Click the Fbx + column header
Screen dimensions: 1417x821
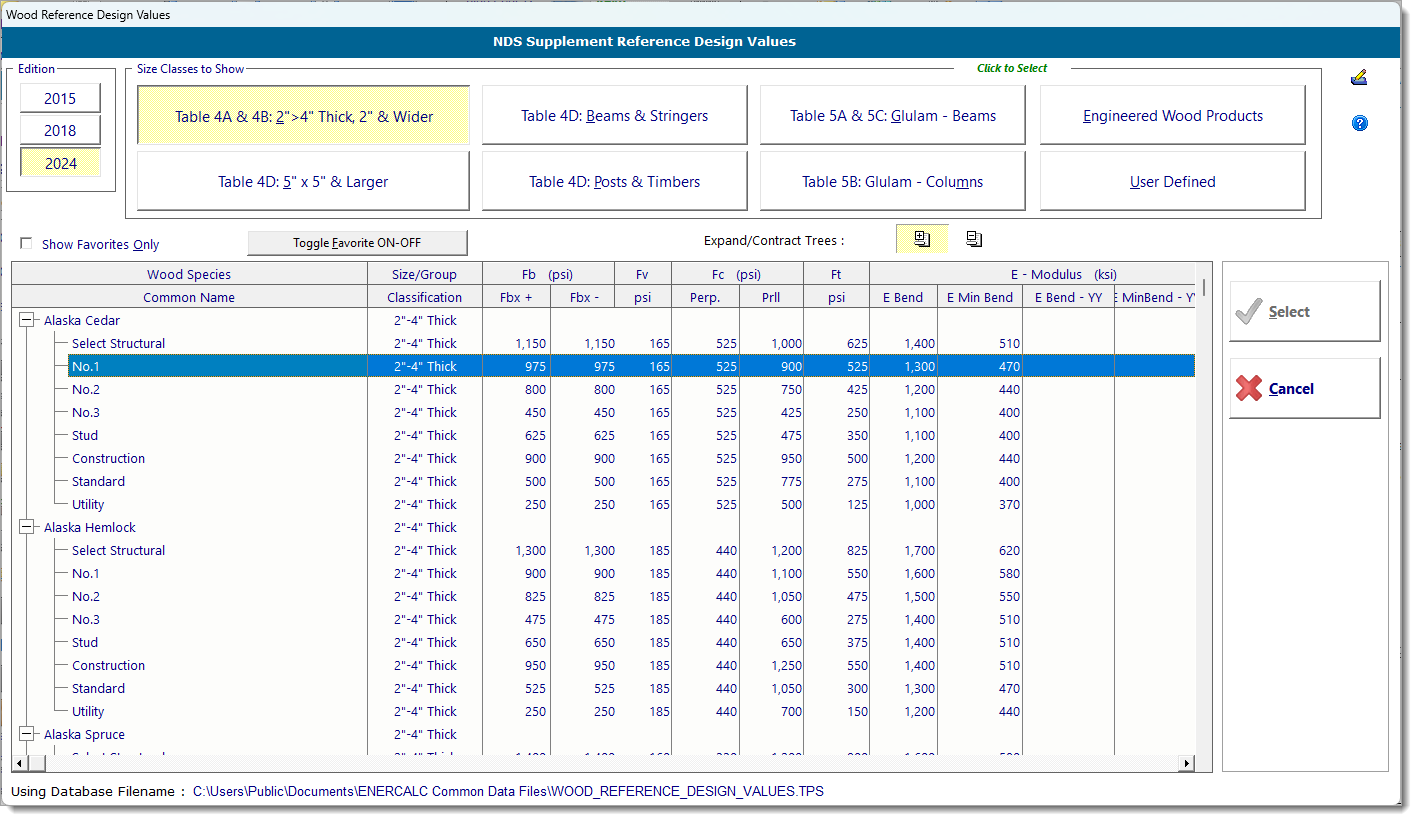pos(516,297)
